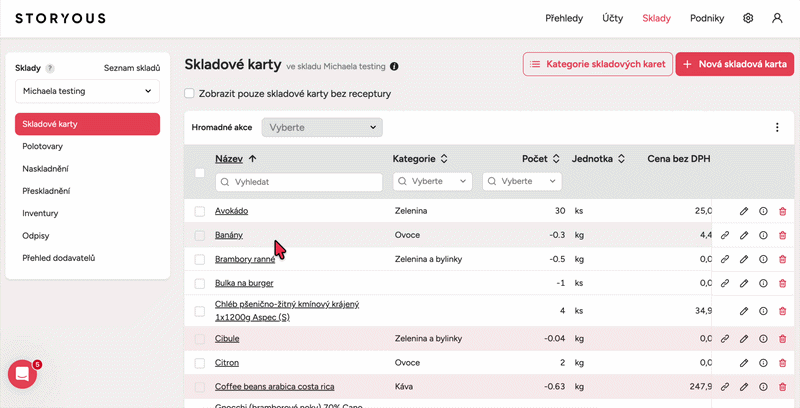Open the link icon for Cibule

[x=724, y=339]
